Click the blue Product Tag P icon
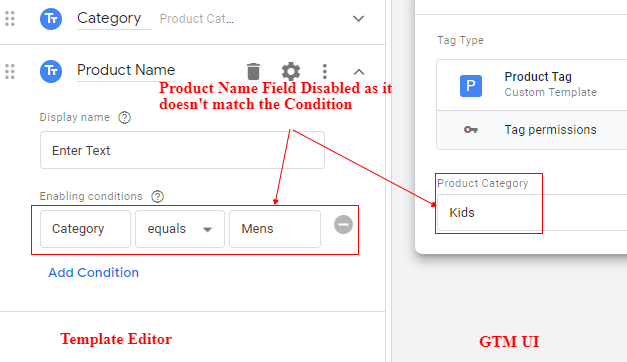 point(471,86)
